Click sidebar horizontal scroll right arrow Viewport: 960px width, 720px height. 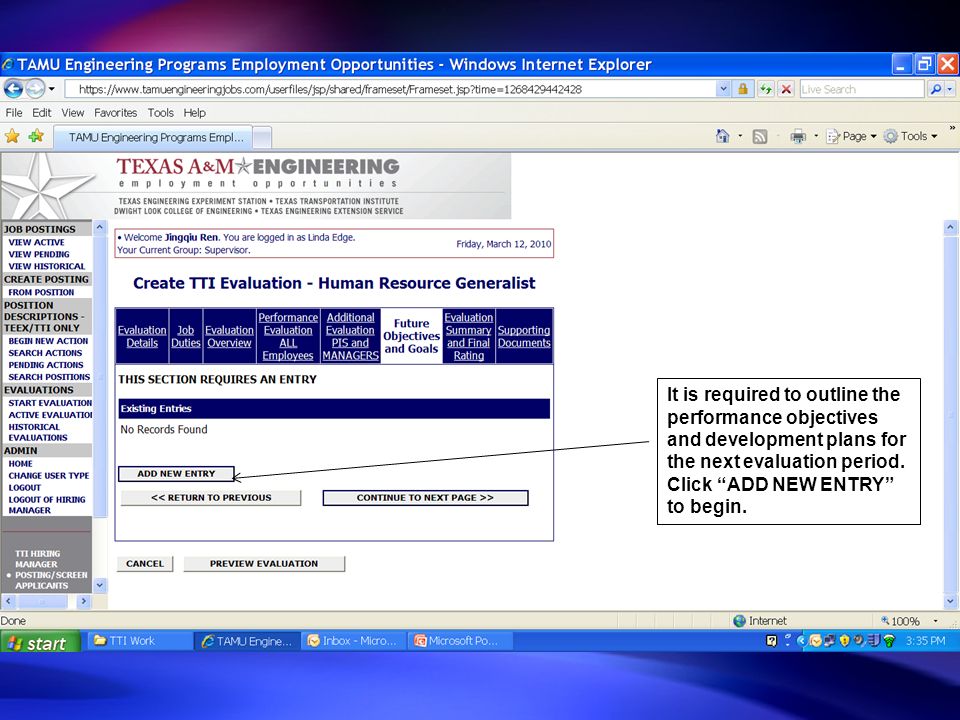(84, 601)
